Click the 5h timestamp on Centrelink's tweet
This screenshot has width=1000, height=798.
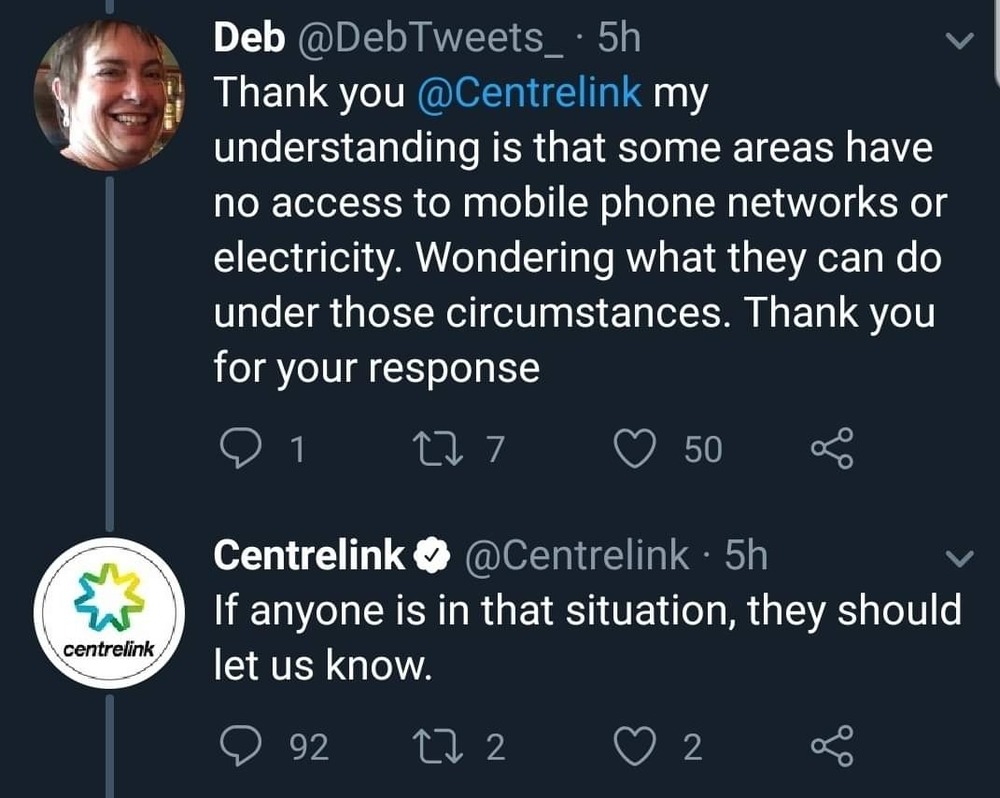tap(745, 556)
